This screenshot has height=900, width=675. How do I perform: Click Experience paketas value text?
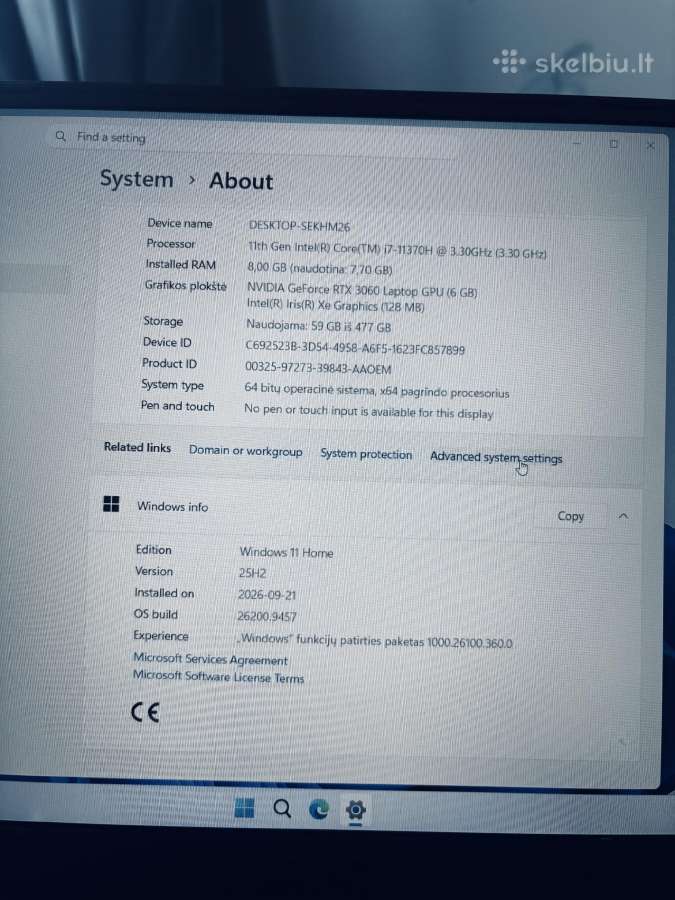coord(374,641)
